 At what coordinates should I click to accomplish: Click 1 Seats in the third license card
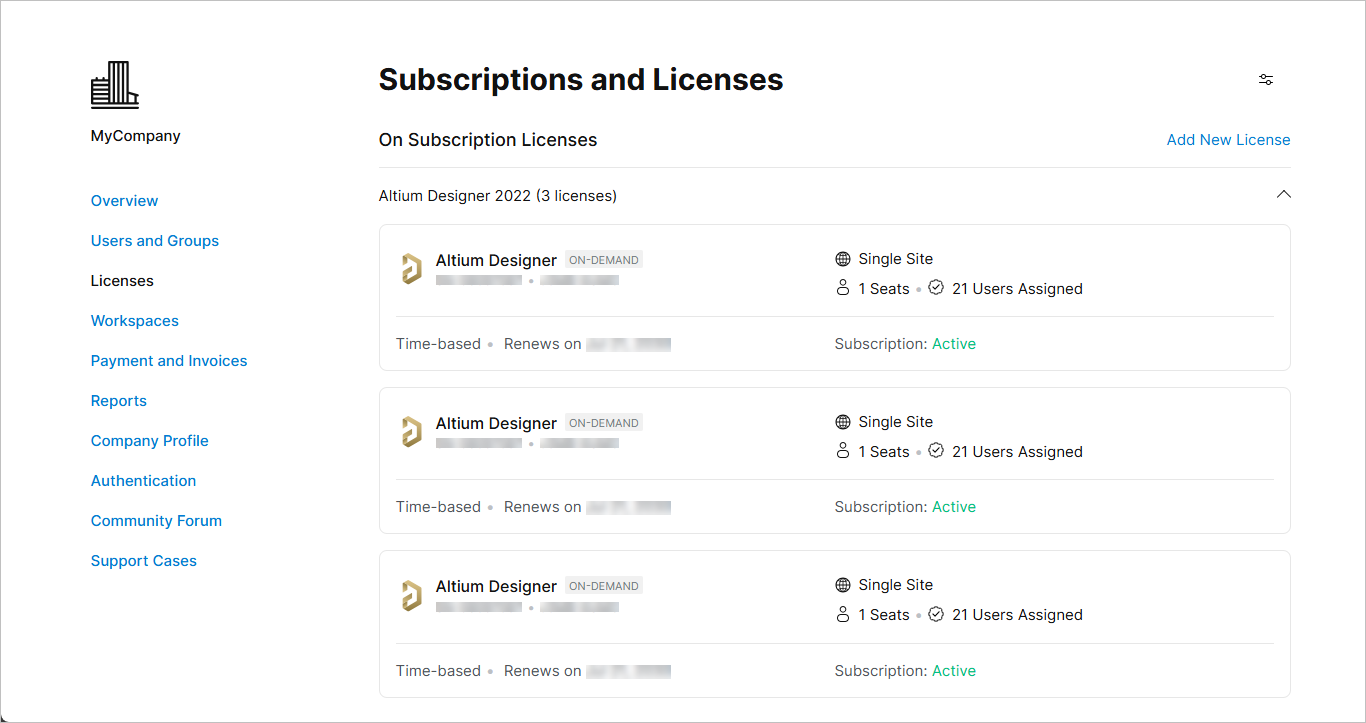(x=884, y=615)
